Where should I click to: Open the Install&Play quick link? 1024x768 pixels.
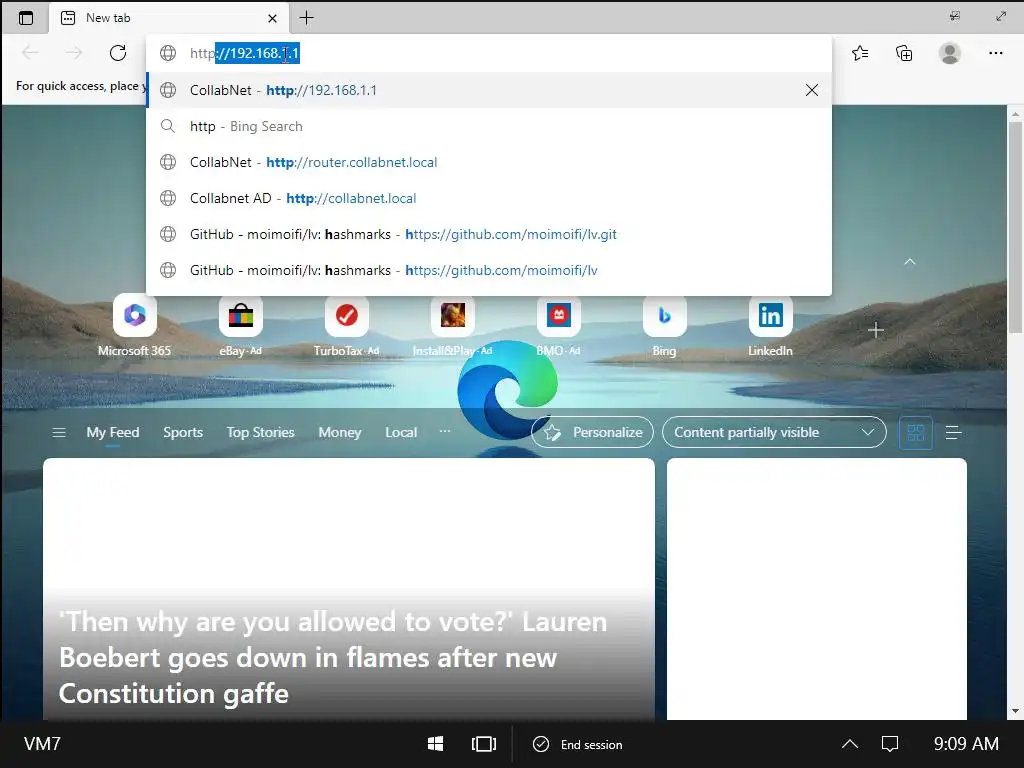tap(453, 326)
